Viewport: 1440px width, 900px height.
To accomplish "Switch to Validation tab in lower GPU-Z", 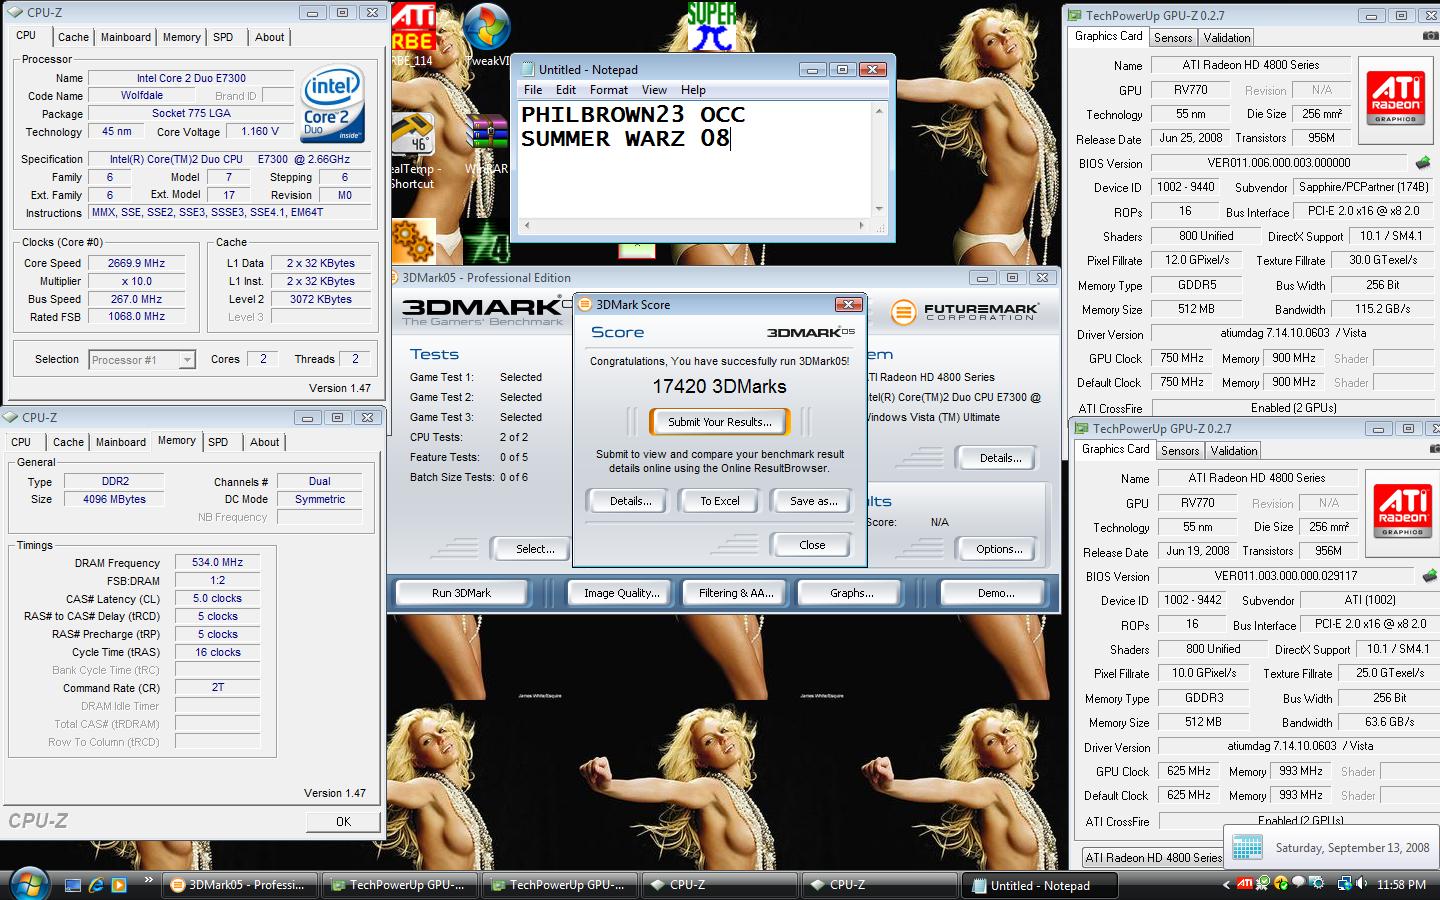I will tap(1234, 451).
